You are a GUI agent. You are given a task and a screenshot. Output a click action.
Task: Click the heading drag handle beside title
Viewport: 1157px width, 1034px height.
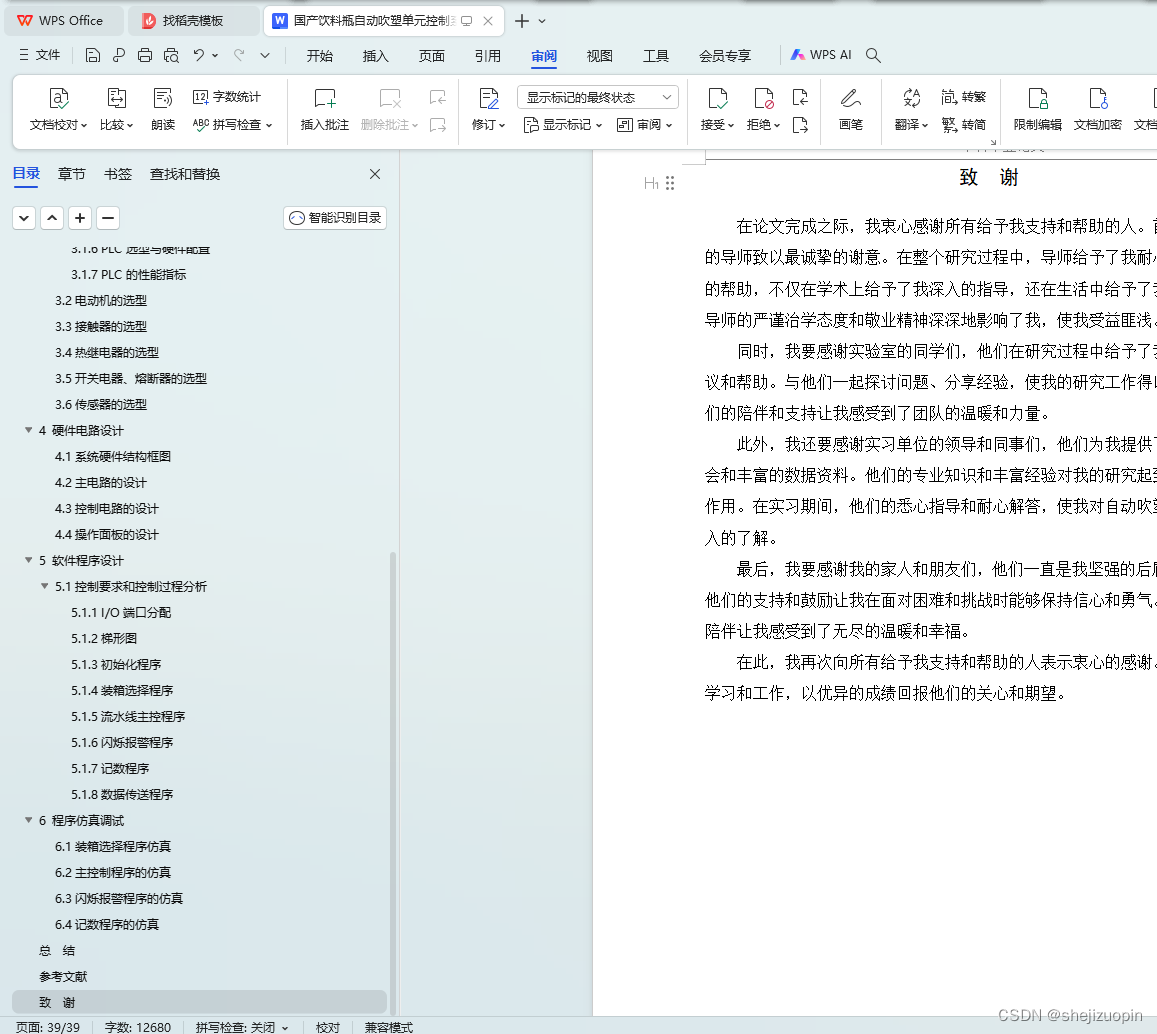[x=670, y=183]
